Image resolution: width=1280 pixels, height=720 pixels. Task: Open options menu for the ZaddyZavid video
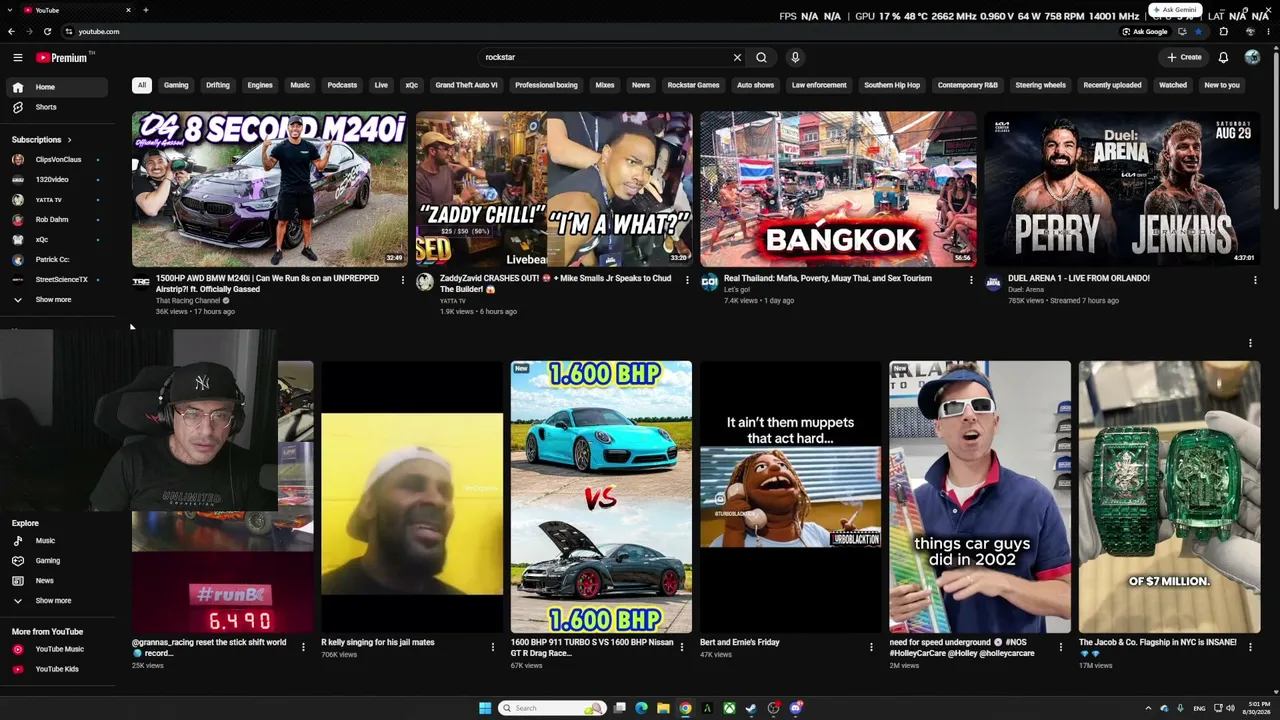(x=687, y=281)
